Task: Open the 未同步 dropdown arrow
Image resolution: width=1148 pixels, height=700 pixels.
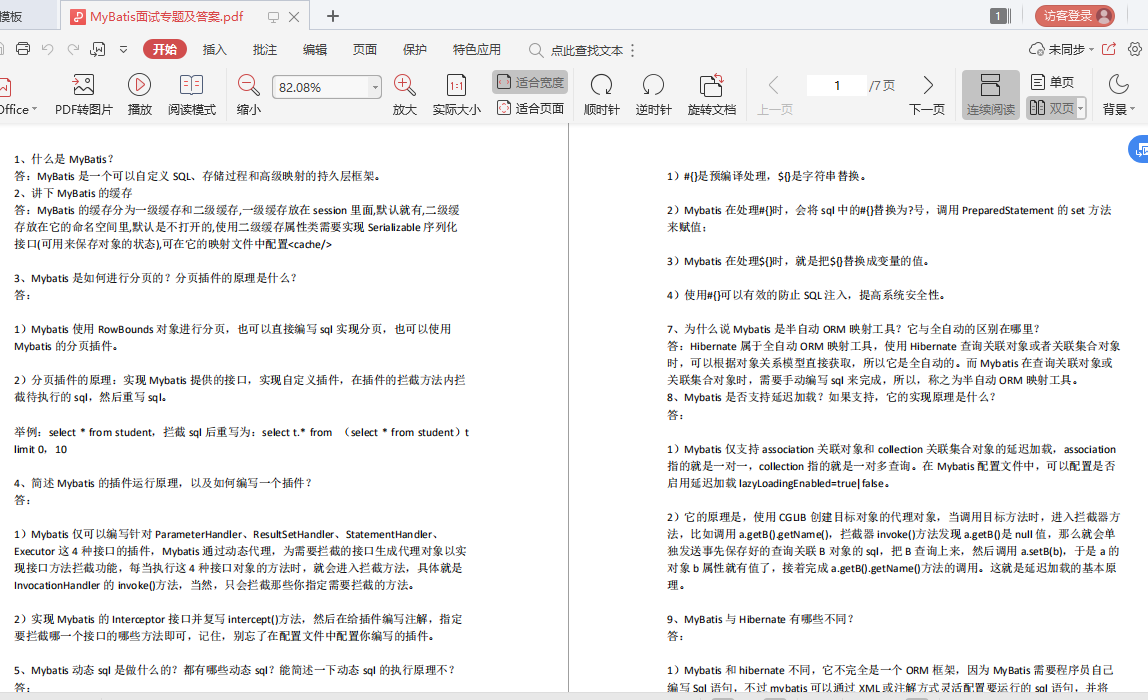Action: [1091, 49]
